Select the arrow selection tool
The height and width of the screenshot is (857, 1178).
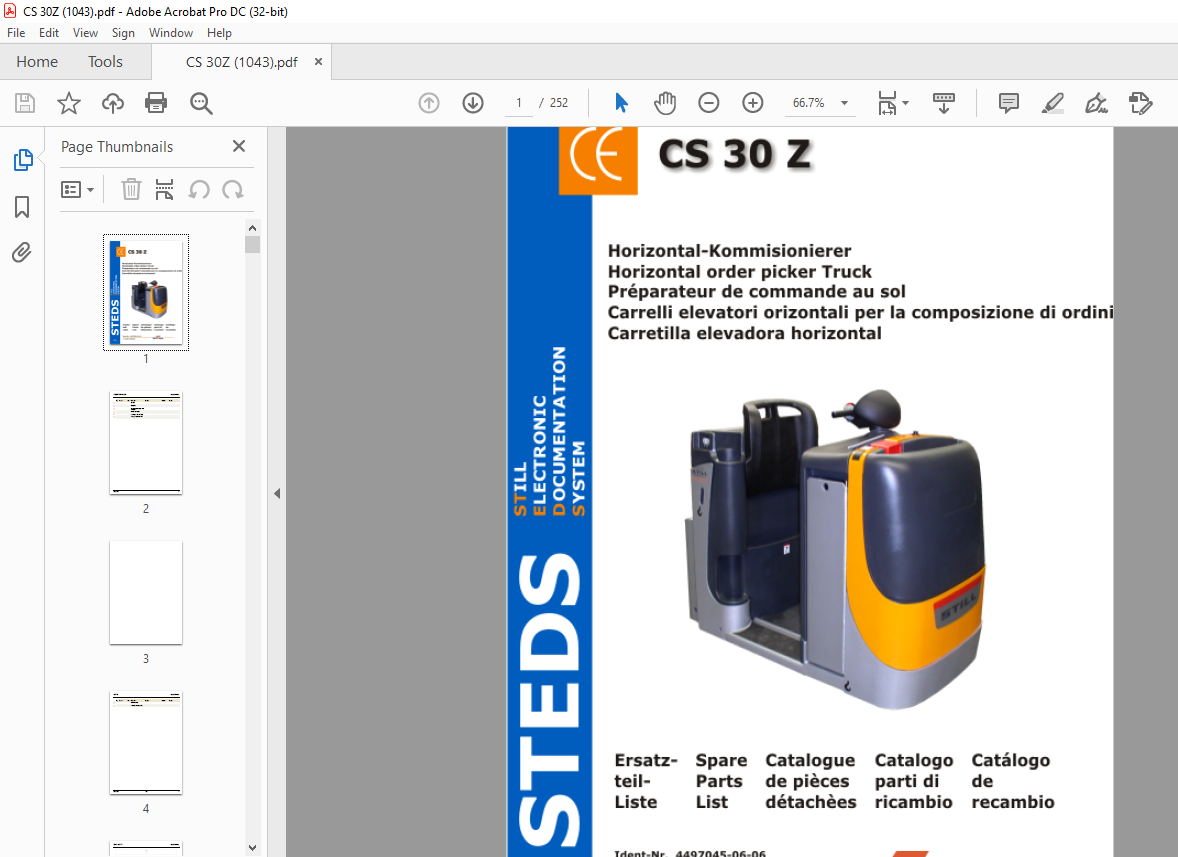[x=621, y=103]
